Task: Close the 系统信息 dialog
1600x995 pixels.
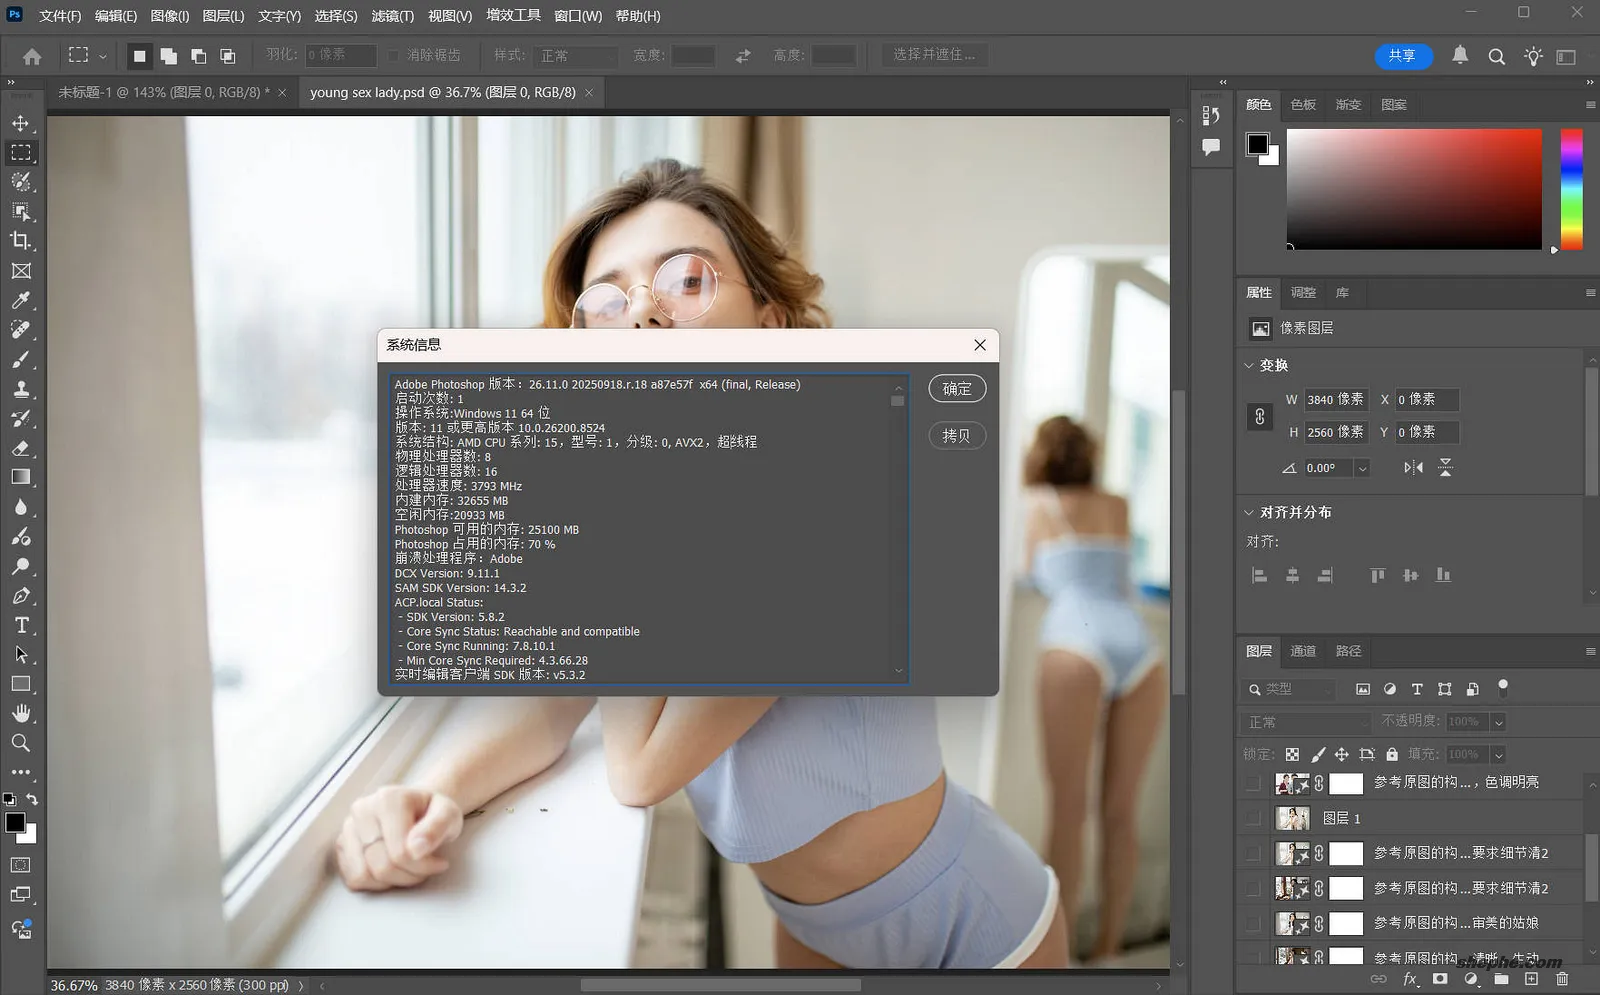Action: [980, 345]
